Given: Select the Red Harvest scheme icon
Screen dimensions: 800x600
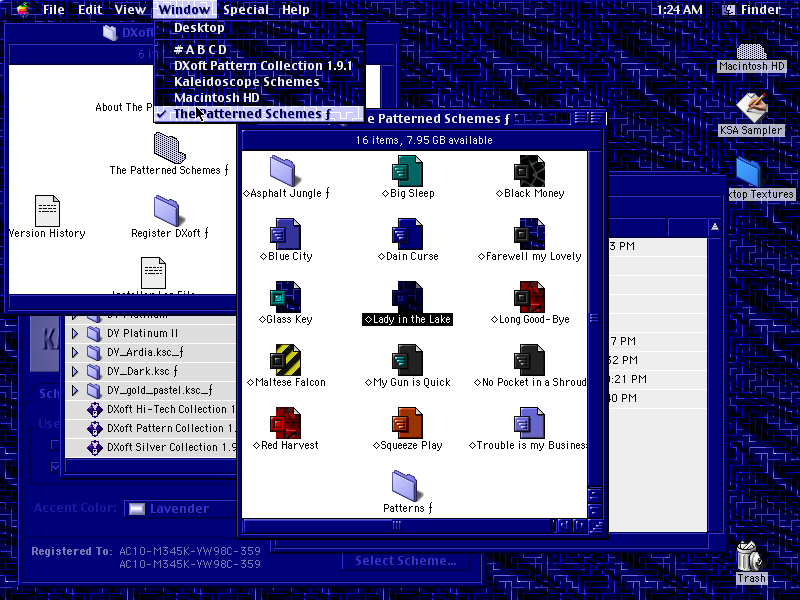Looking at the screenshot, I should [x=285, y=423].
